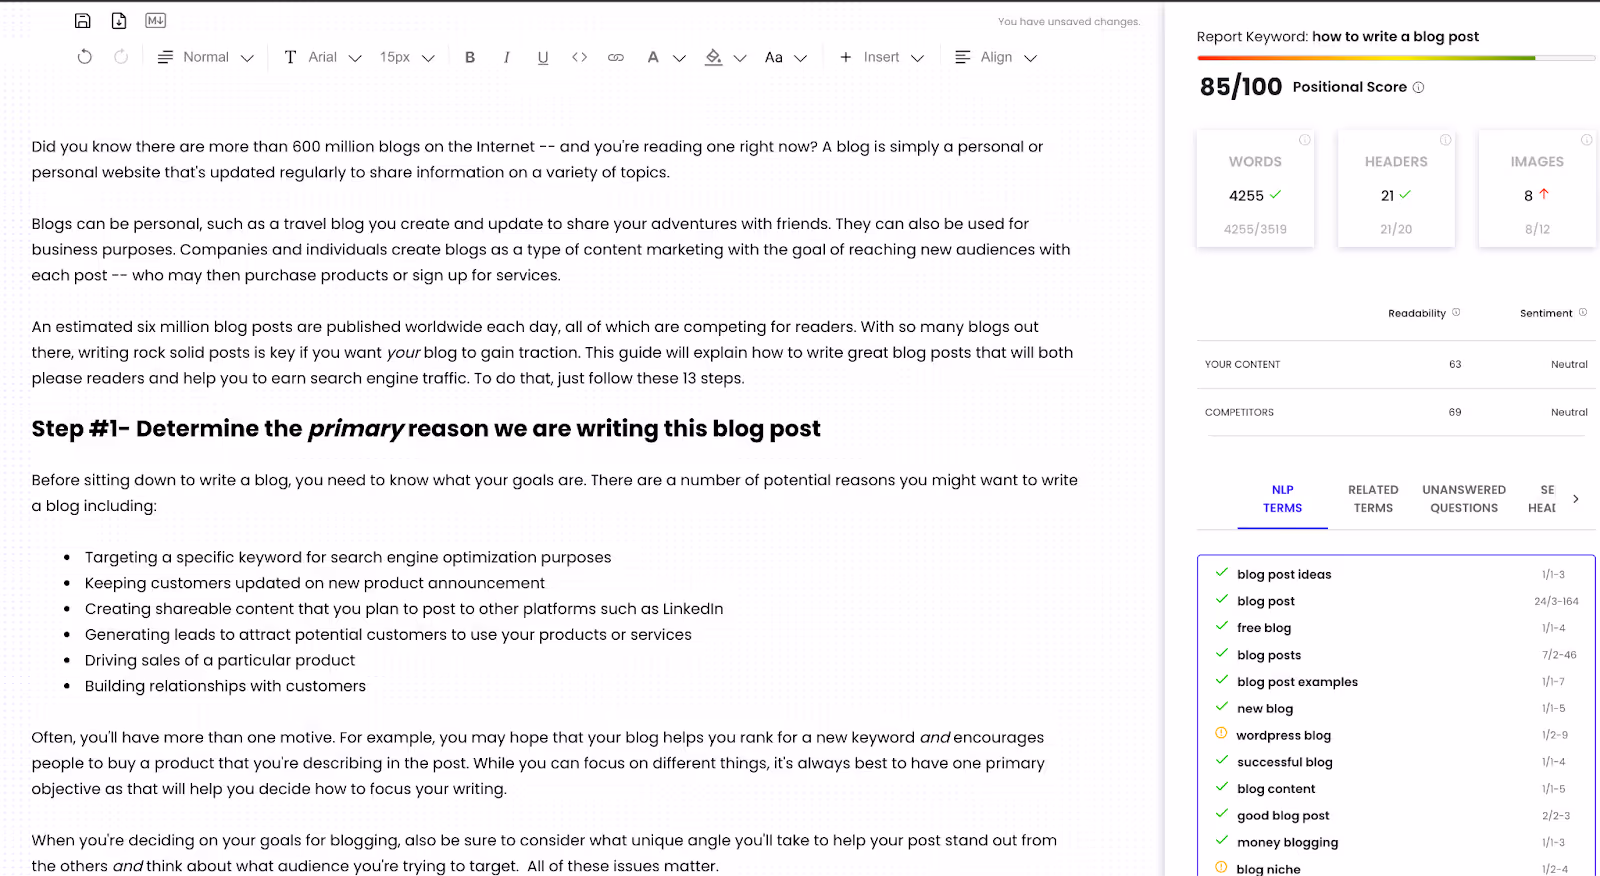
Task: Click the 'Building relationships with customers' bullet
Action: click(225, 686)
